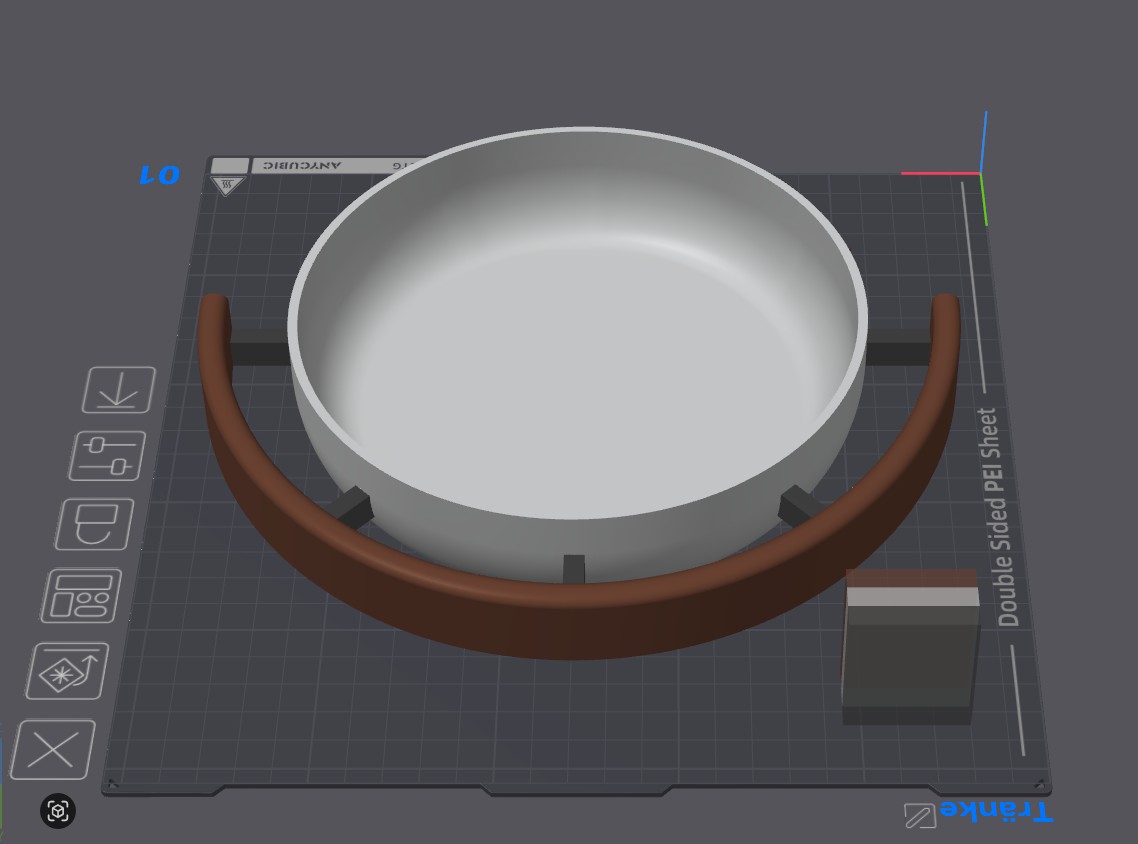The height and width of the screenshot is (844, 1138).
Task: Click the remove plate X icon
Action: point(53,750)
